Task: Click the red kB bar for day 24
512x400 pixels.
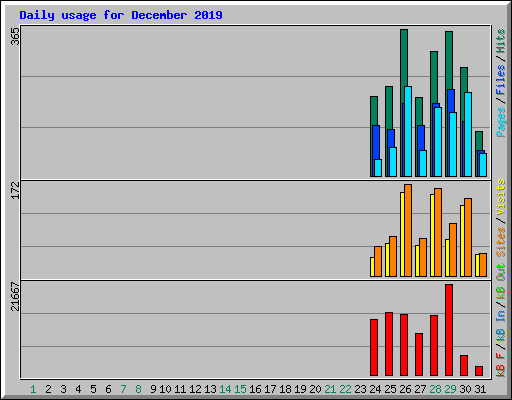Action: point(374,348)
